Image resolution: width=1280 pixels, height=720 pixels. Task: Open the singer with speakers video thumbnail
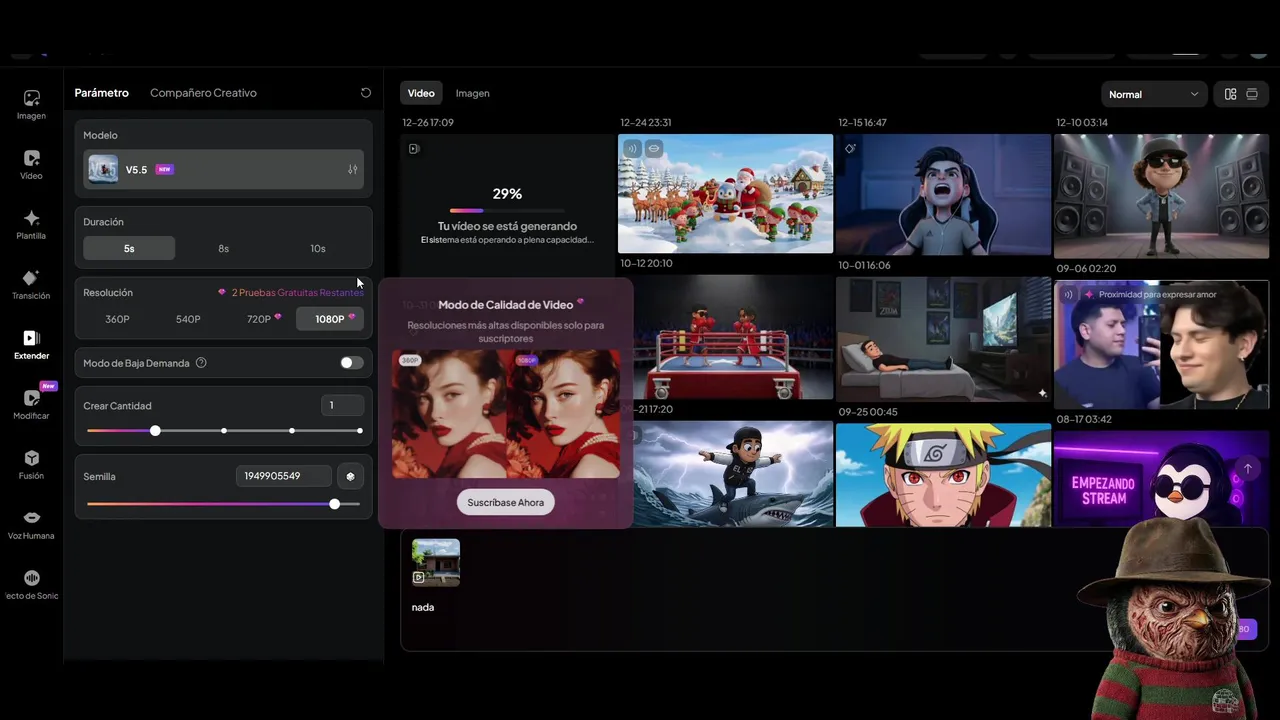click(x=1161, y=196)
